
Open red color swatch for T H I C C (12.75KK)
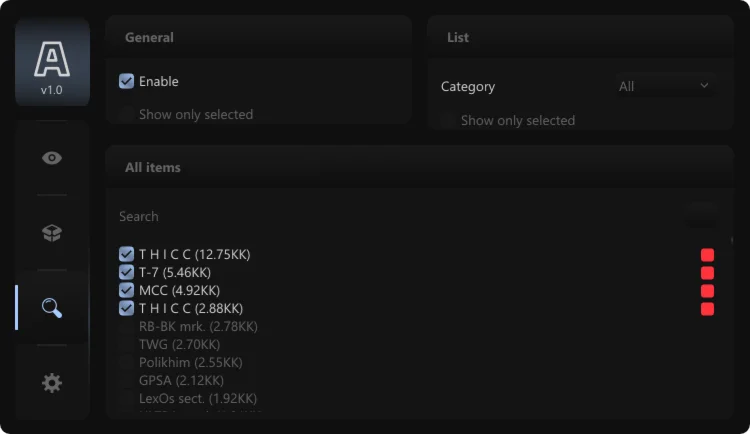tap(707, 255)
